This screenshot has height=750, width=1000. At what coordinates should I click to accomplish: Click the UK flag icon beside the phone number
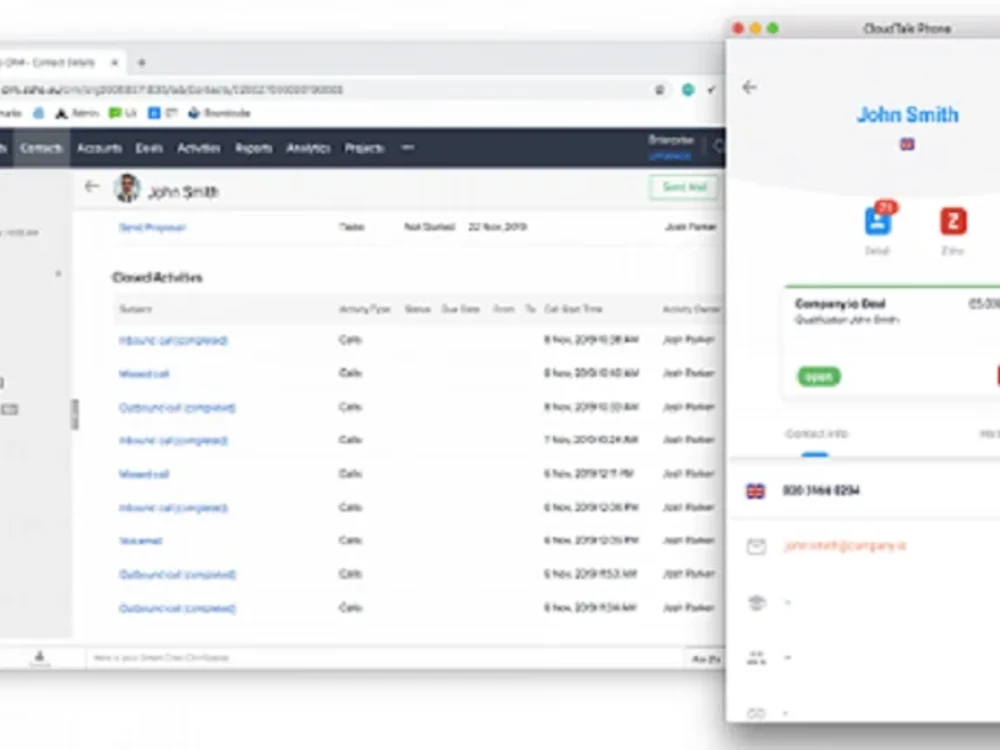pos(757,491)
